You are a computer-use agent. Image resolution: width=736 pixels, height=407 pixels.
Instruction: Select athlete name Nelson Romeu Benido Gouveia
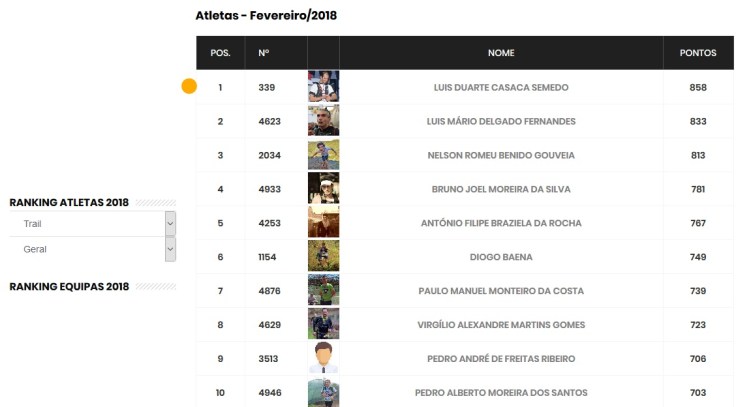click(x=501, y=155)
